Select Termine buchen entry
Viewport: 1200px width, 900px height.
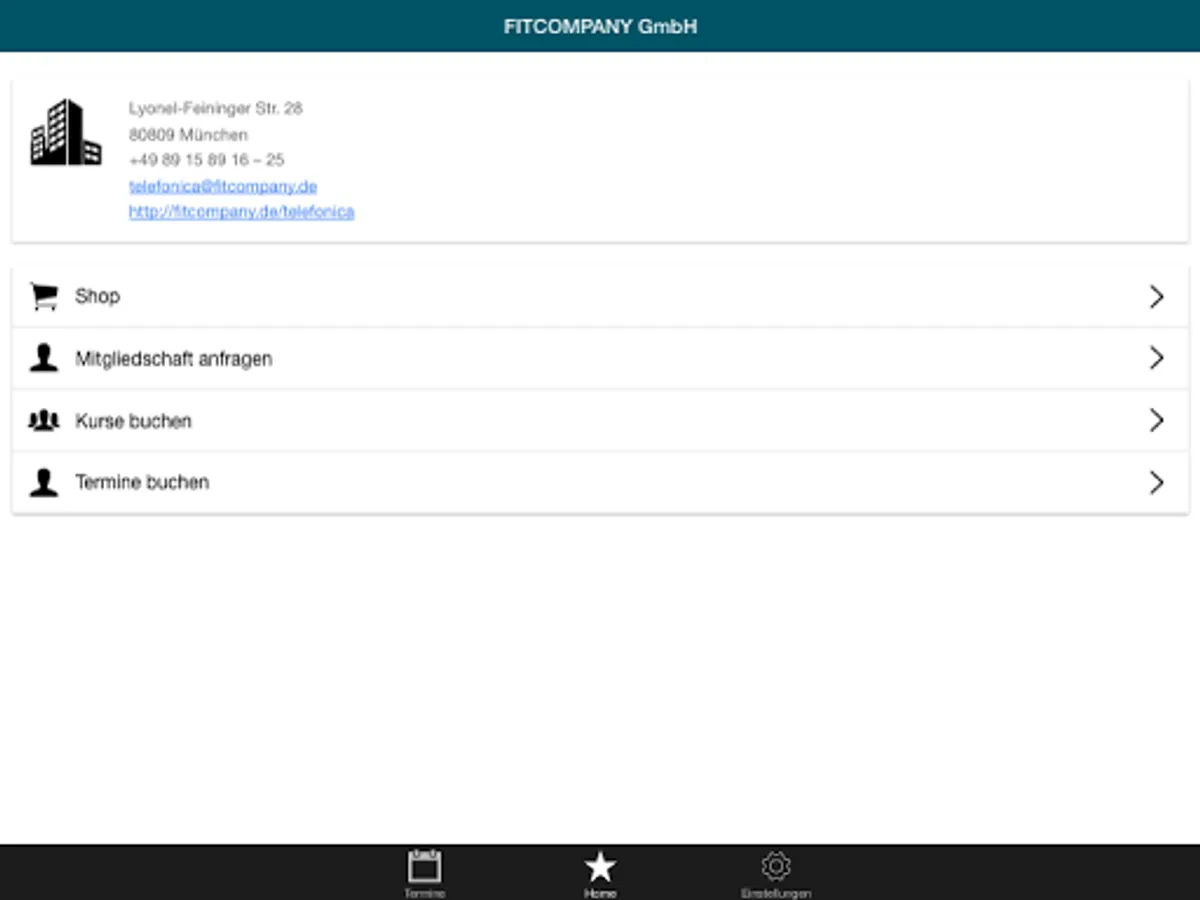coord(600,482)
